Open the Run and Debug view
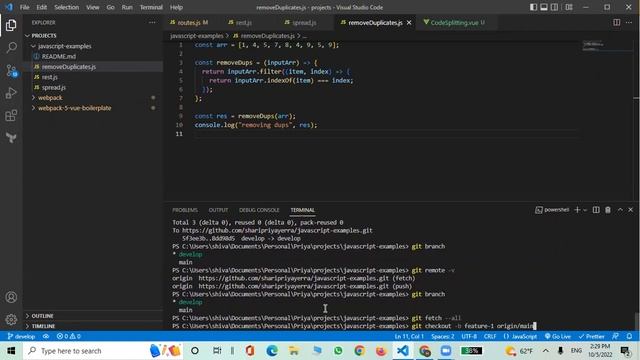Image resolution: width=640 pixels, height=360 pixels. (x=11, y=93)
